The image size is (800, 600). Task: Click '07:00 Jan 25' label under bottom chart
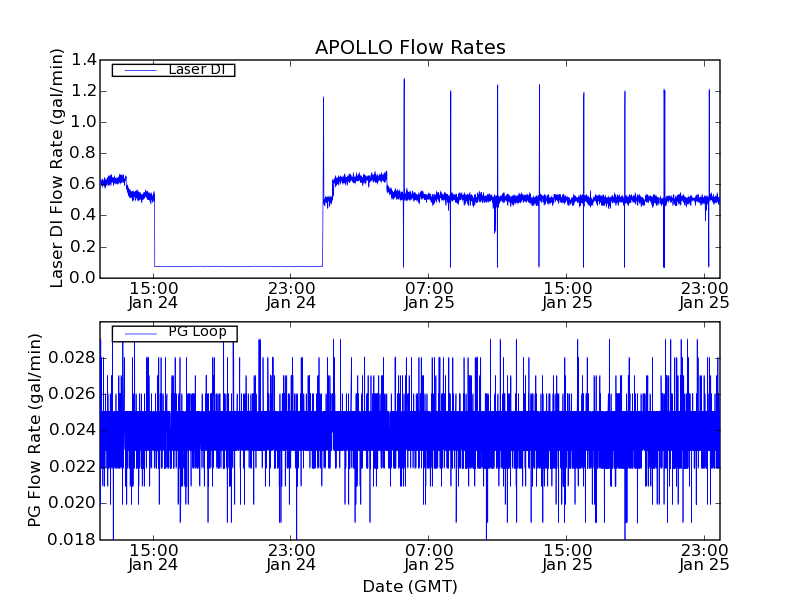tap(429, 558)
